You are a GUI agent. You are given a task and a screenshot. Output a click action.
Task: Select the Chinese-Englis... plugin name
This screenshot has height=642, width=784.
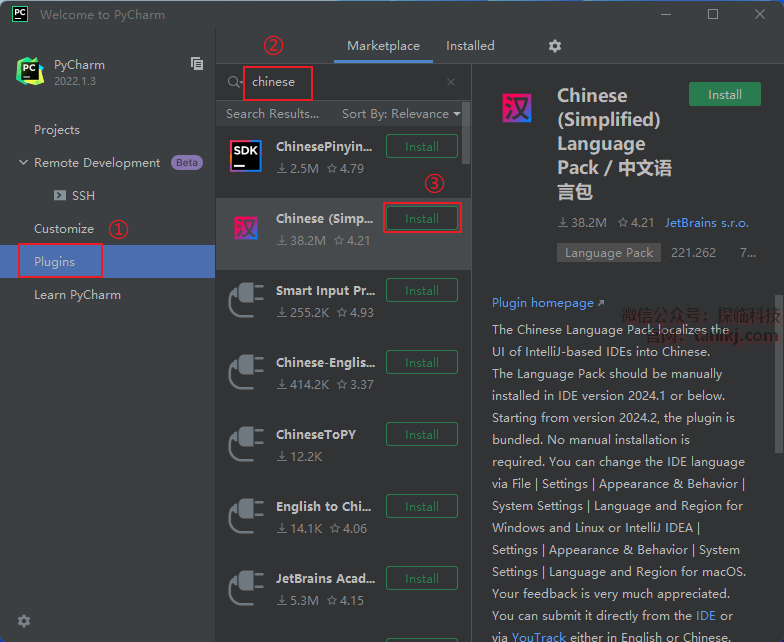tap(325, 362)
